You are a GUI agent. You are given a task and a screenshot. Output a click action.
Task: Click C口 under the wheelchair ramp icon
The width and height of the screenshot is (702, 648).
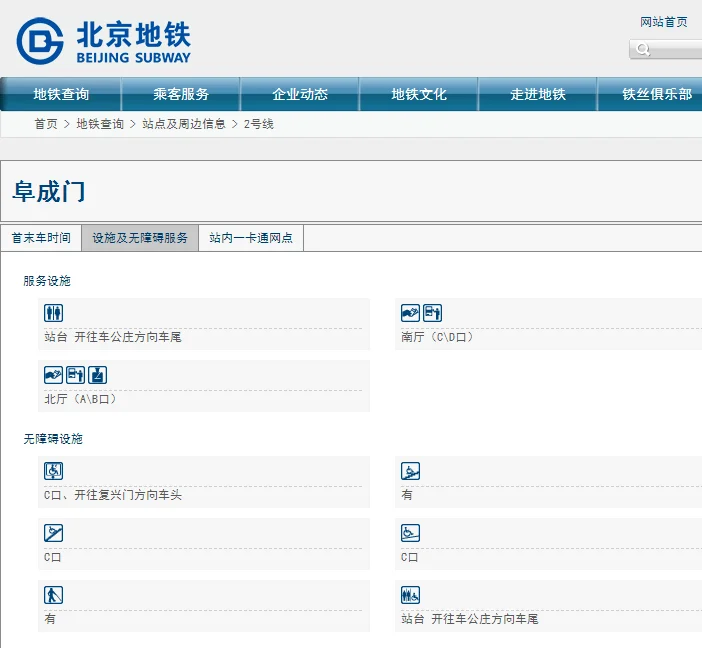[x=409, y=557]
